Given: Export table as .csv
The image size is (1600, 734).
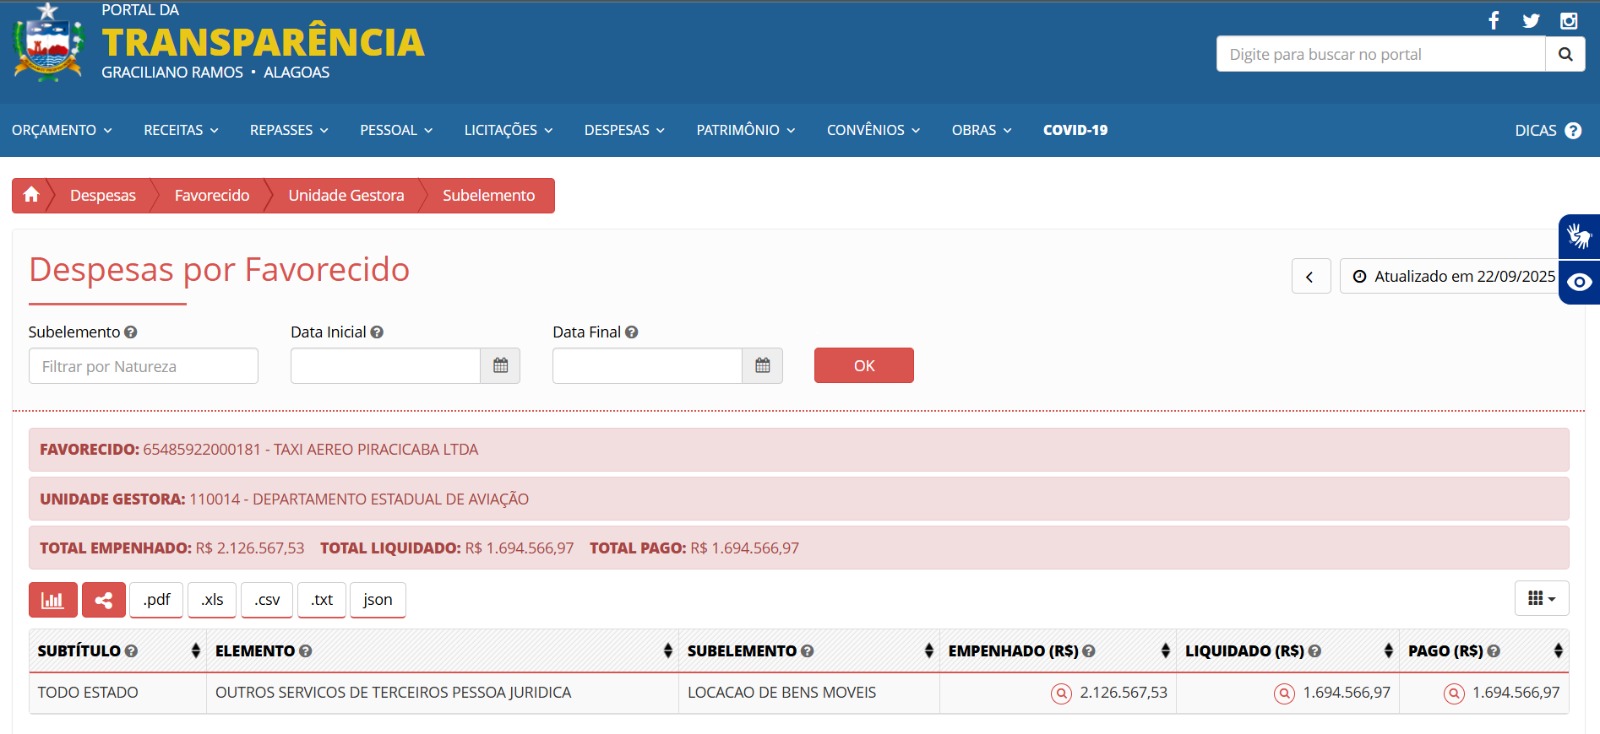Looking at the screenshot, I should click(267, 600).
